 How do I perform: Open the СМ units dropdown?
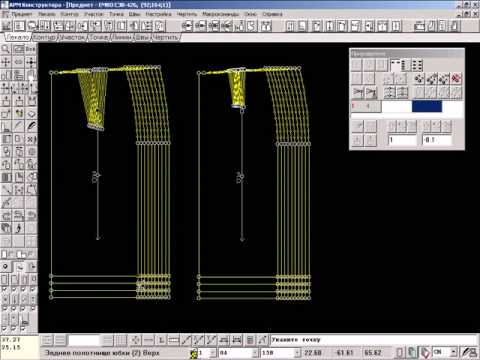(x=454, y=352)
